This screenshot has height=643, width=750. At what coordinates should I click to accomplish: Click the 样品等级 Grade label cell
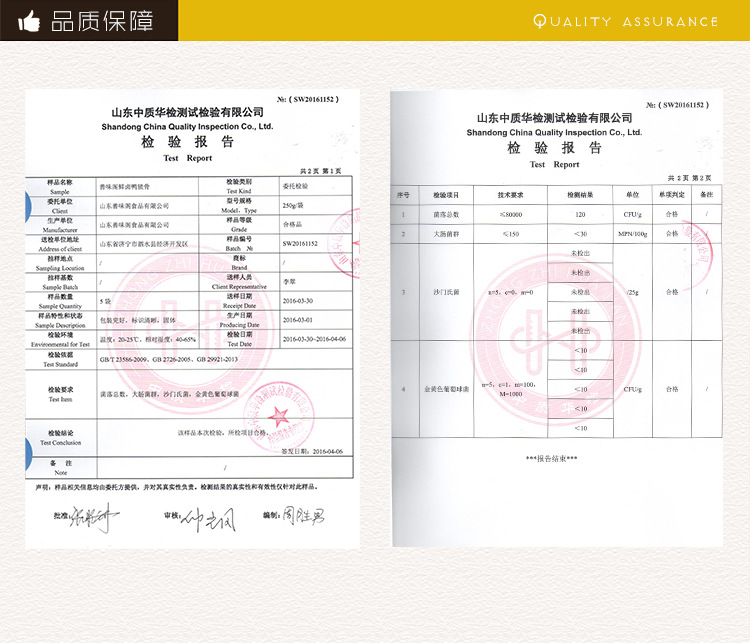coord(239,225)
